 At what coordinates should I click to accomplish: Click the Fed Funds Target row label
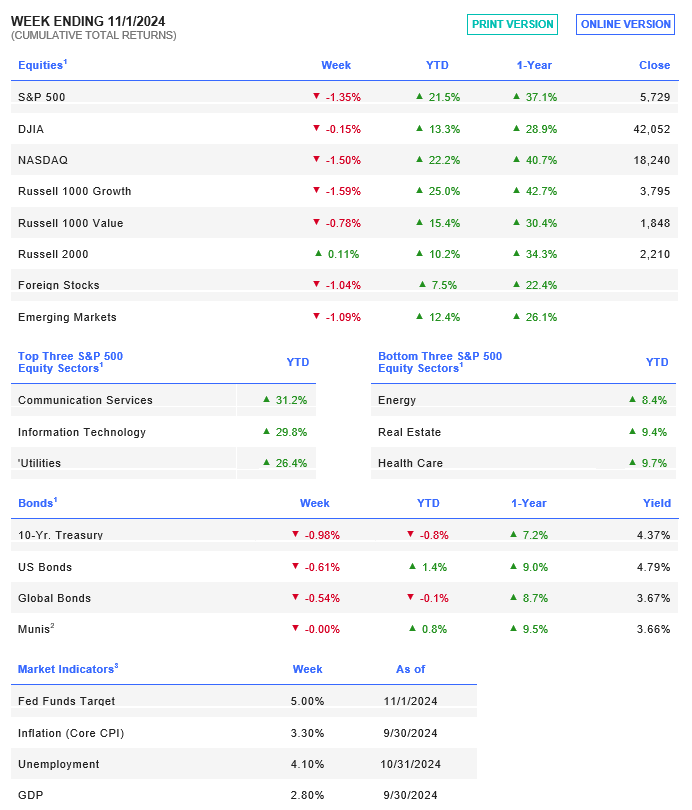pos(67,701)
